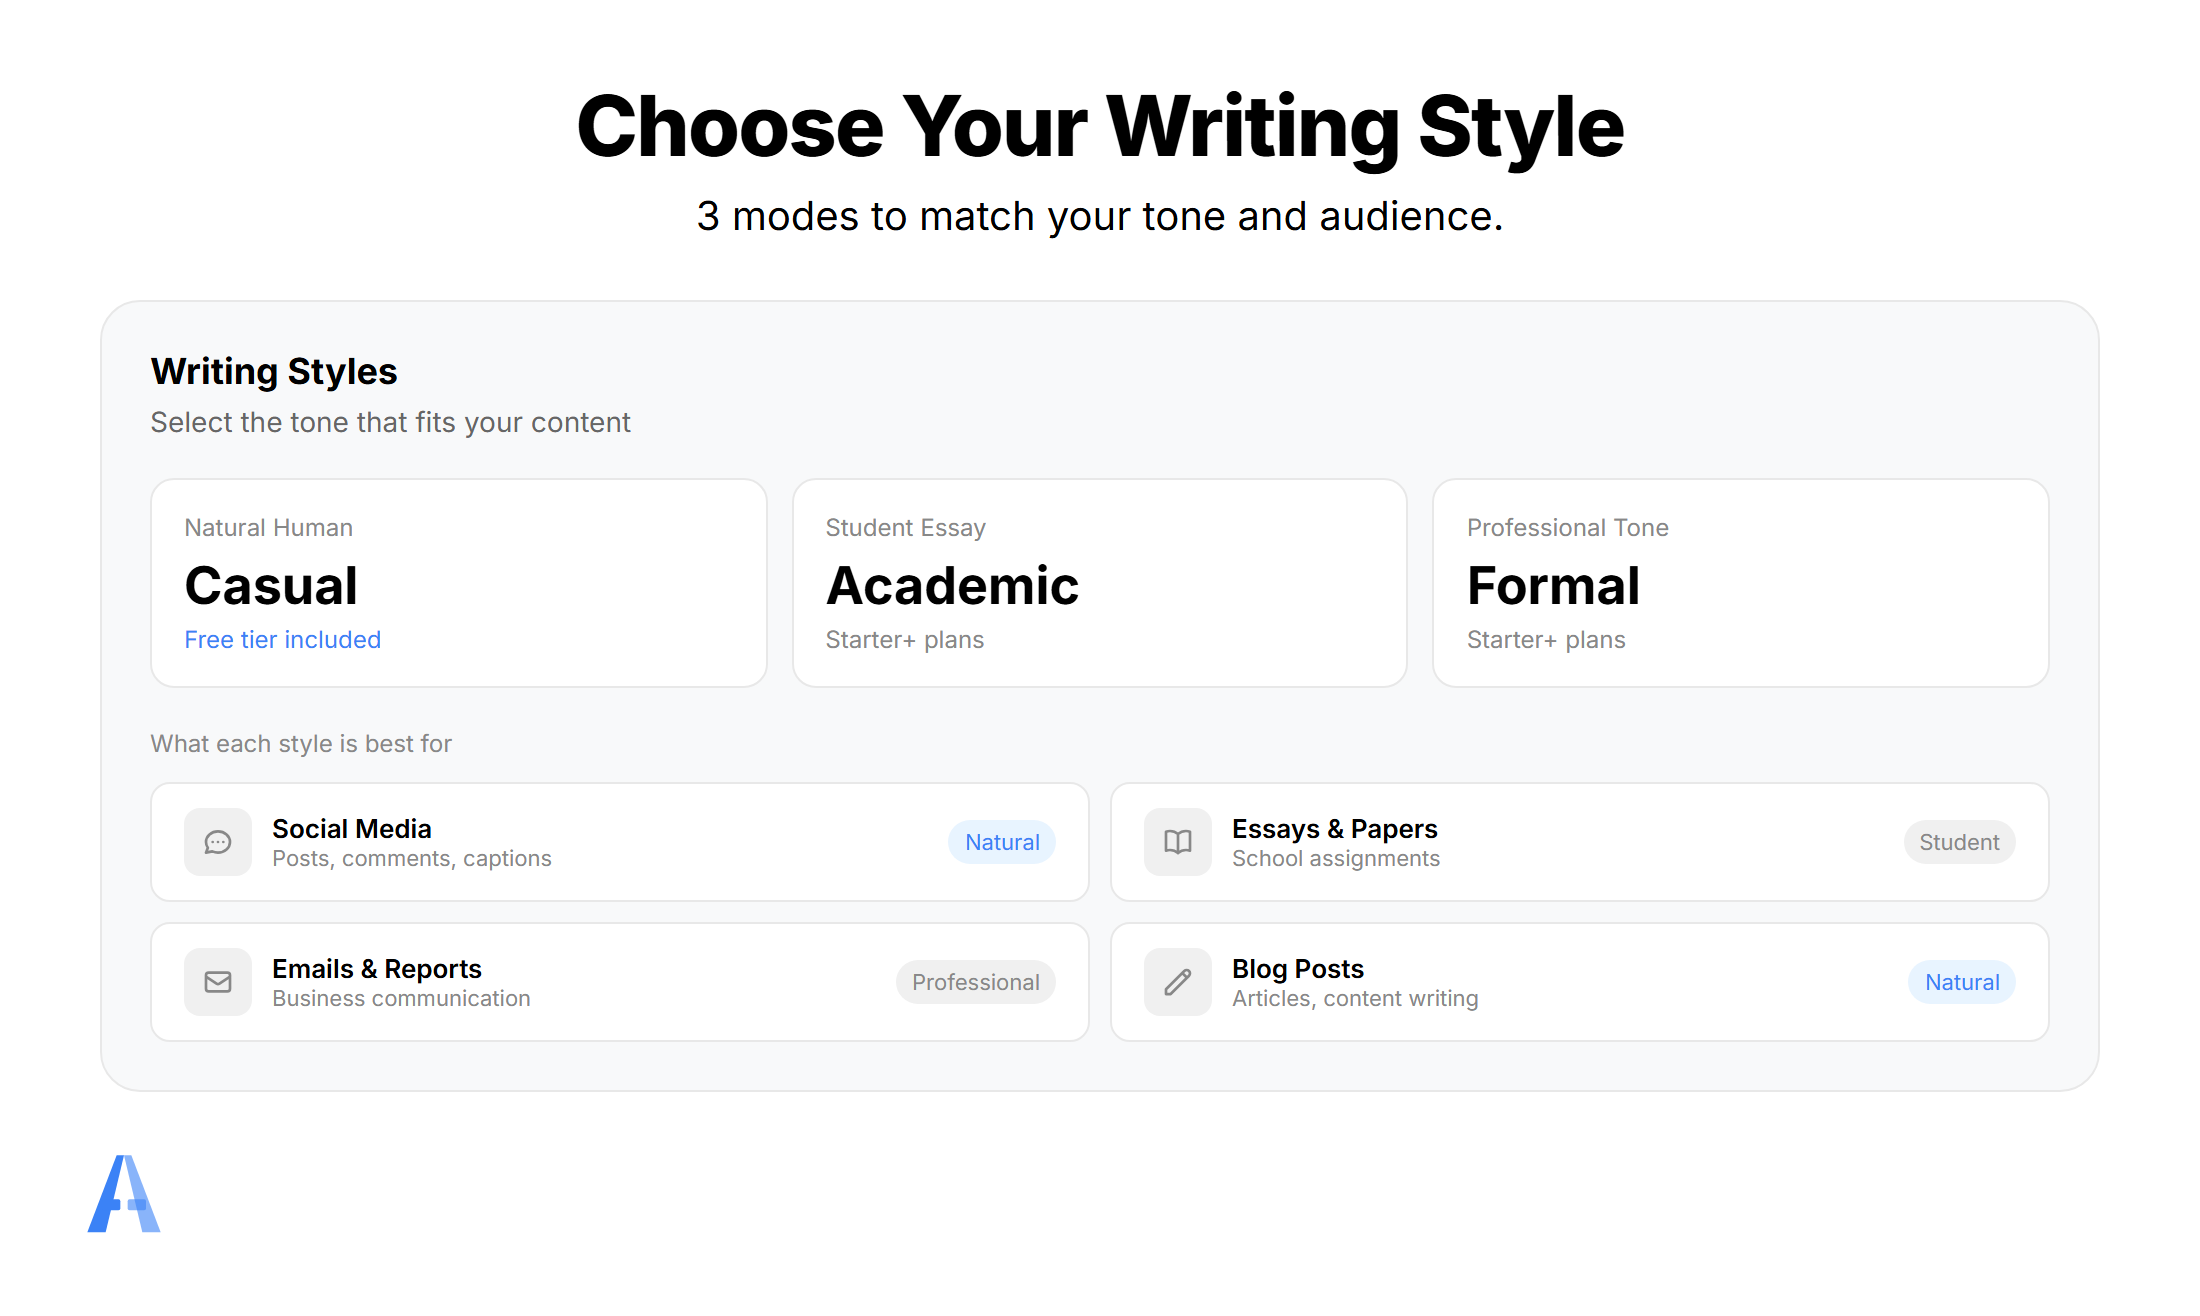
Task: Click the Free tier included link
Action: (x=283, y=640)
